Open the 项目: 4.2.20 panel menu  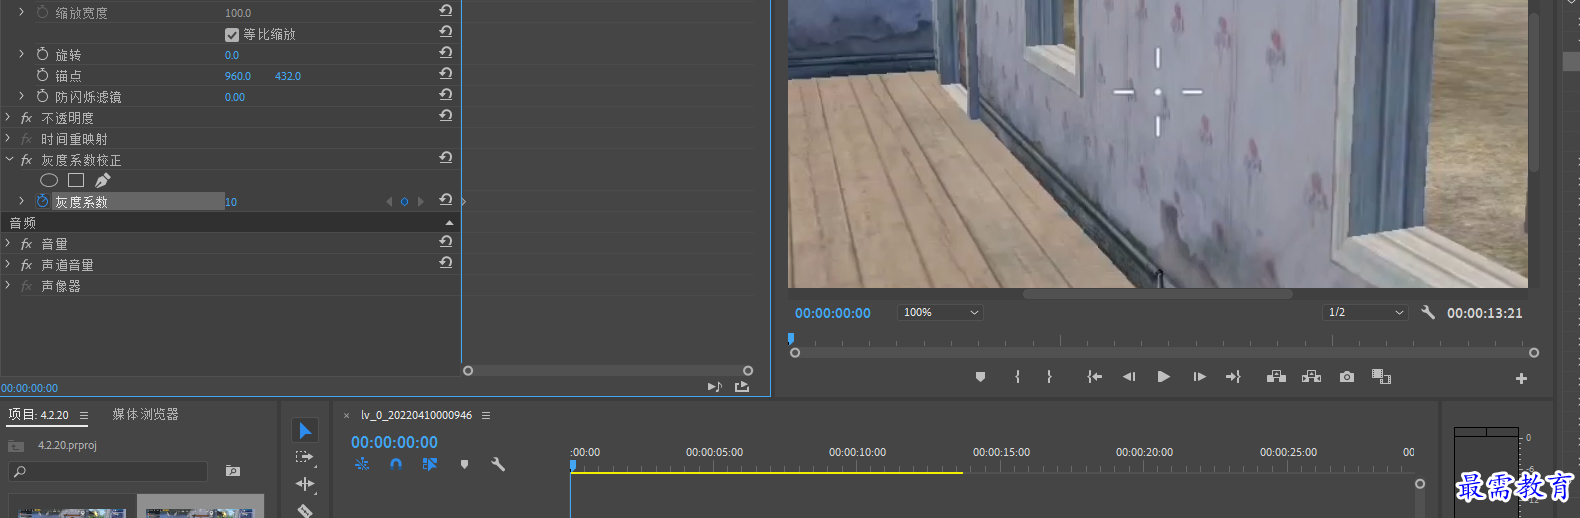[x=84, y=415]
